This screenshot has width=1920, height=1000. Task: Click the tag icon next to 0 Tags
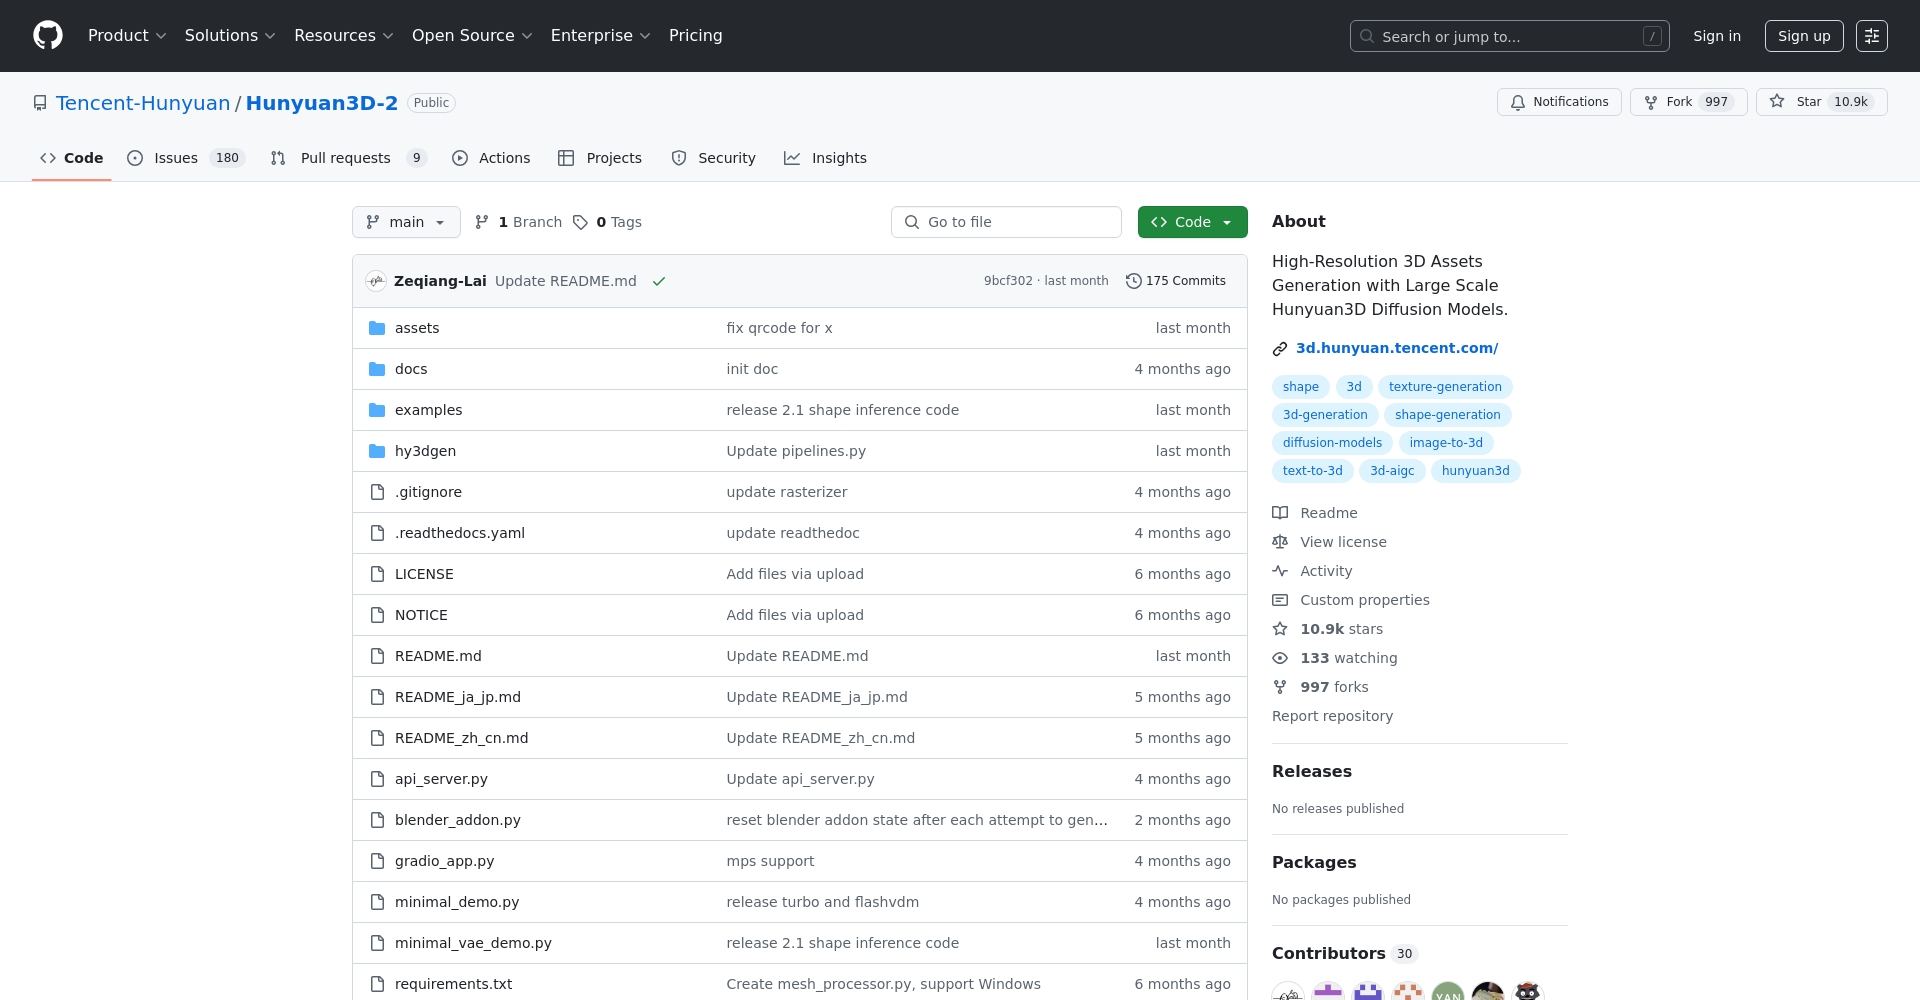580,222
